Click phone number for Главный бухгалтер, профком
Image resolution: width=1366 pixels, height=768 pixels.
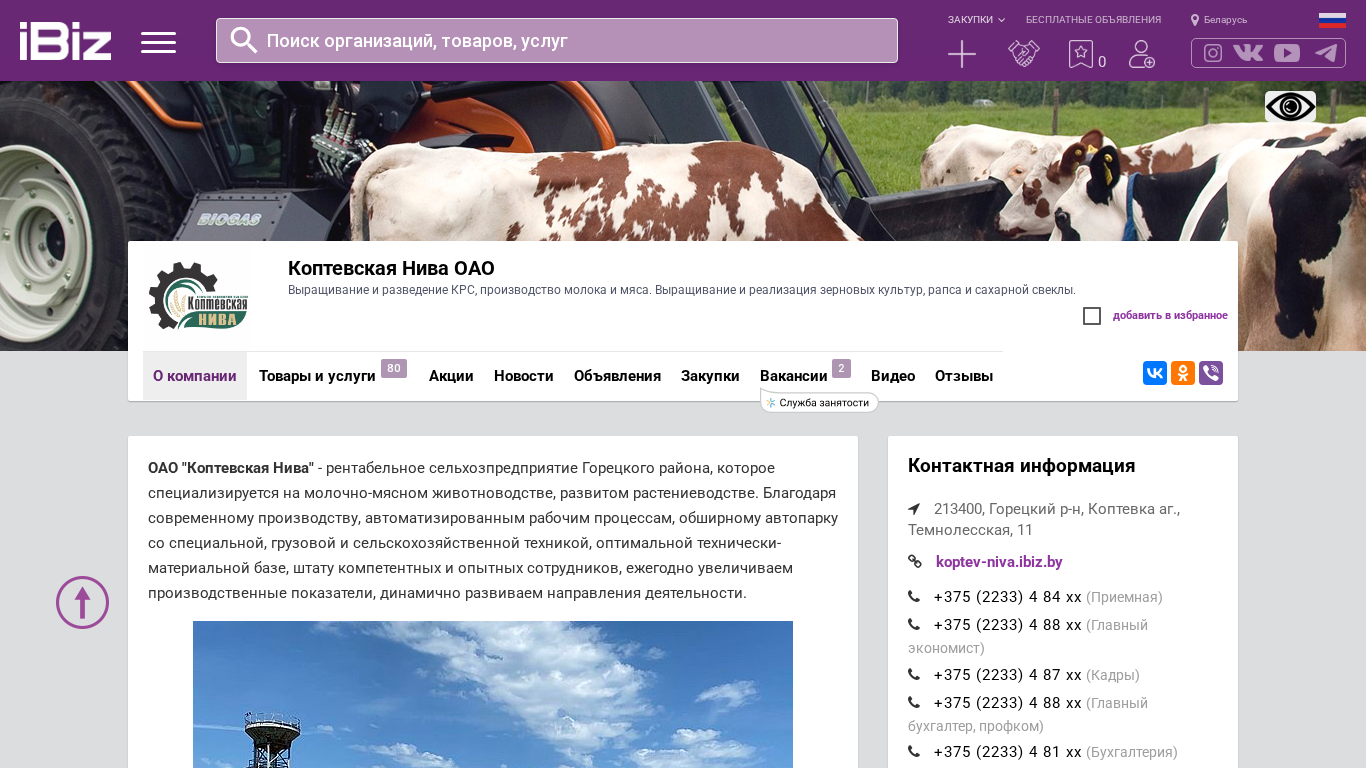click(1007, 703)
